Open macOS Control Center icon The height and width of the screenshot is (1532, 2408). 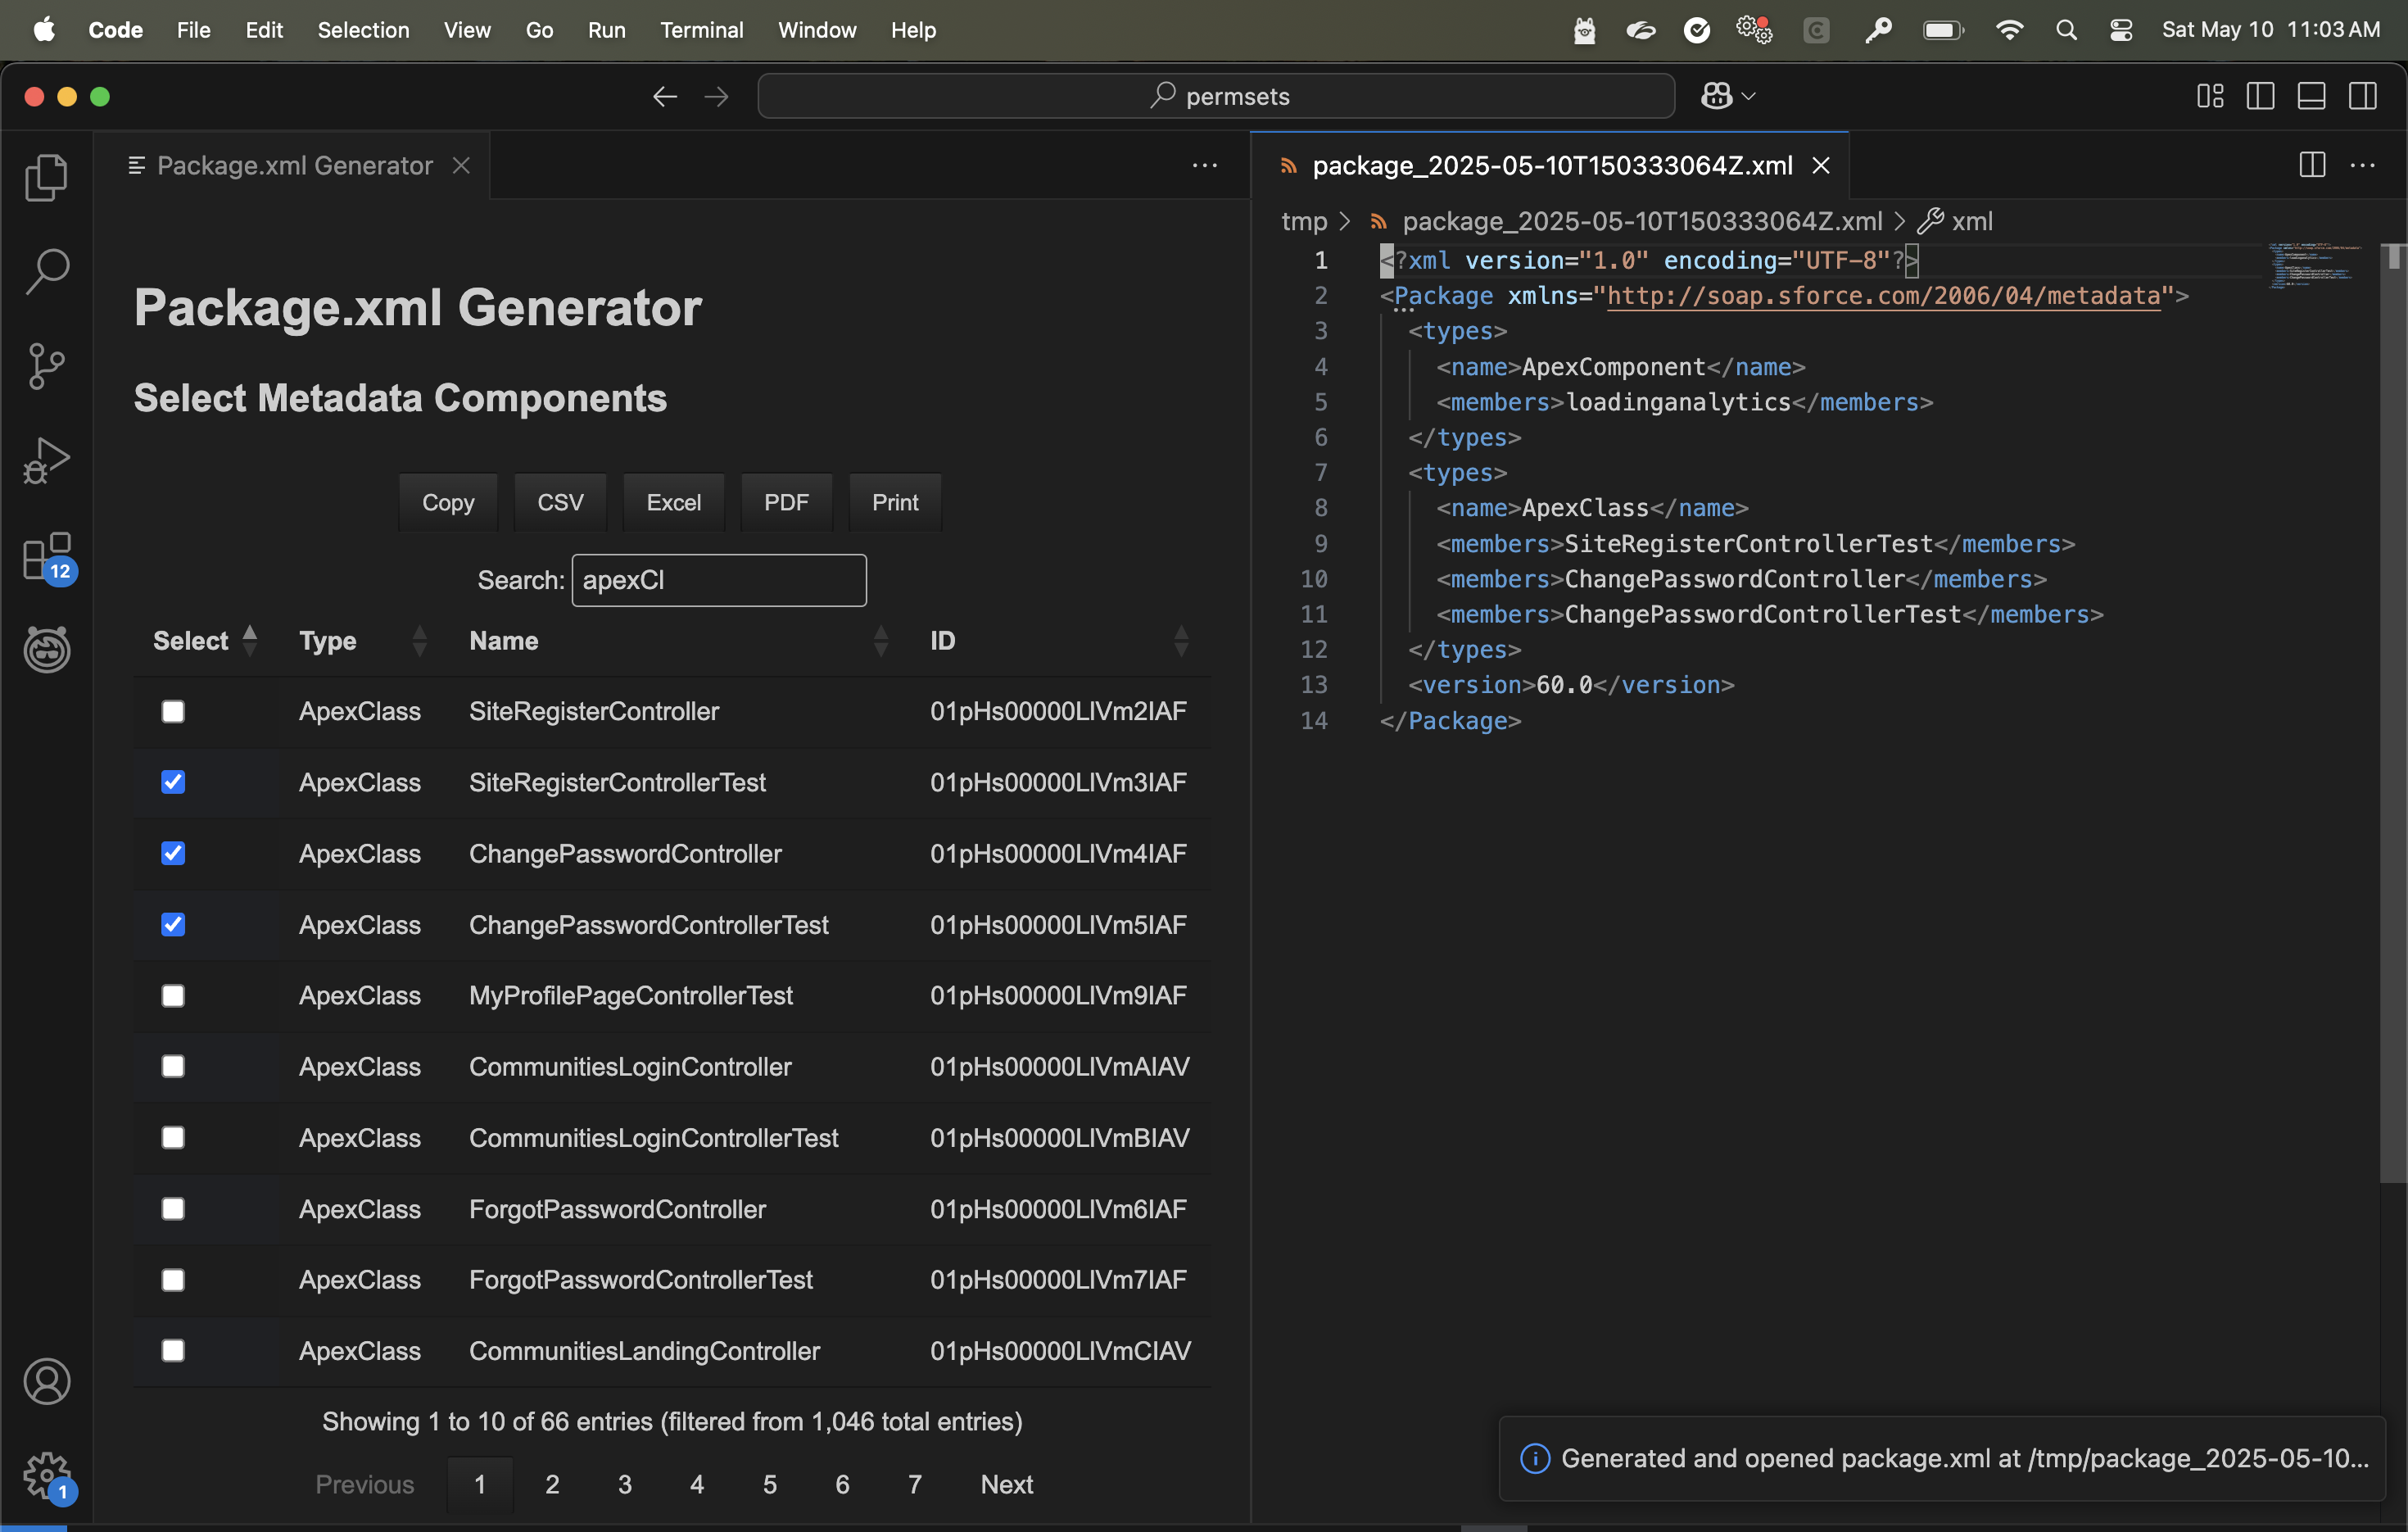2120,30
